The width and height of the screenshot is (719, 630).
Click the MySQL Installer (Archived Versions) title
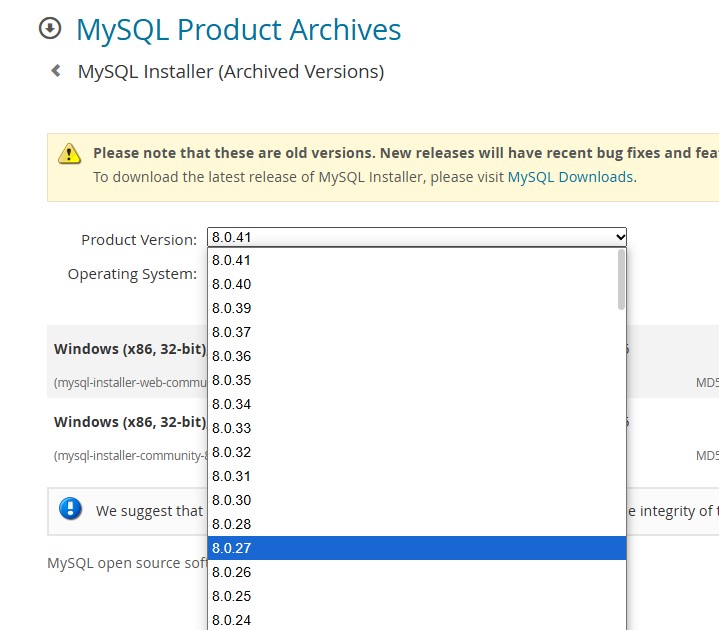(231, 72)
